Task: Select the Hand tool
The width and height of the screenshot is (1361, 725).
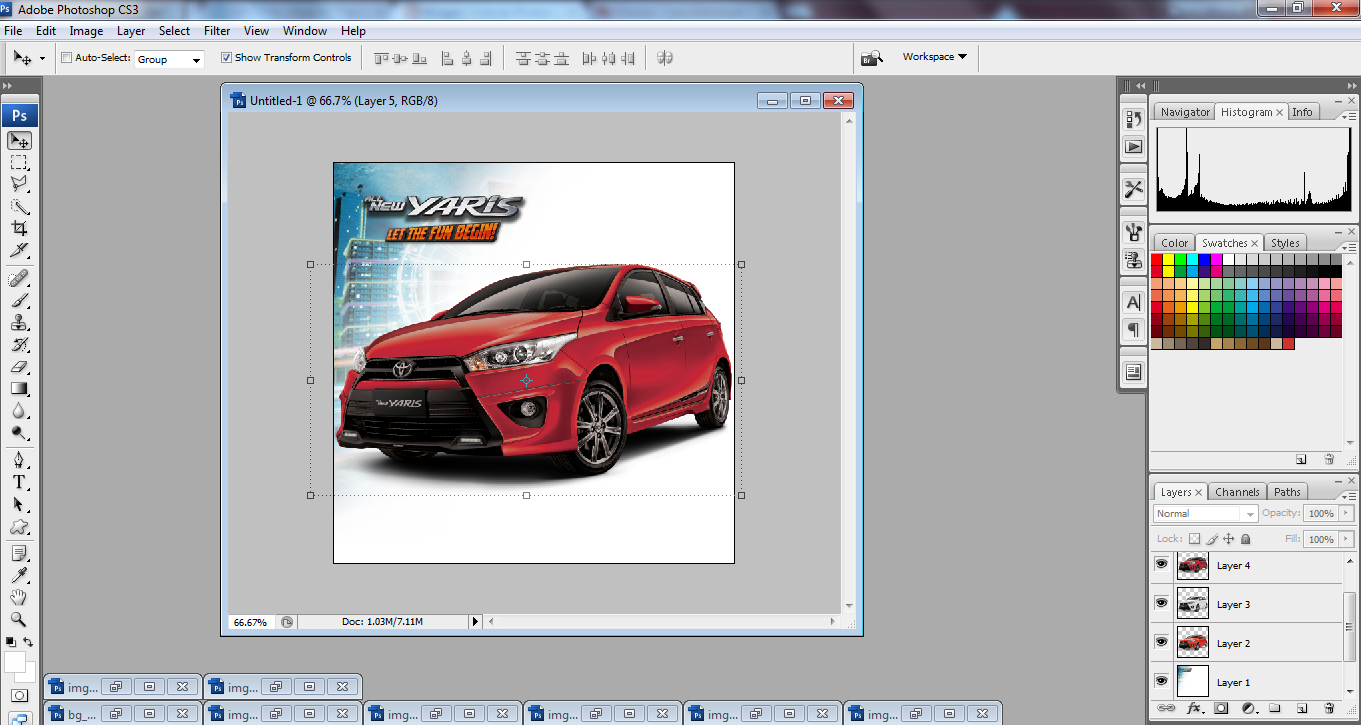Action: [x=20, y=597]
